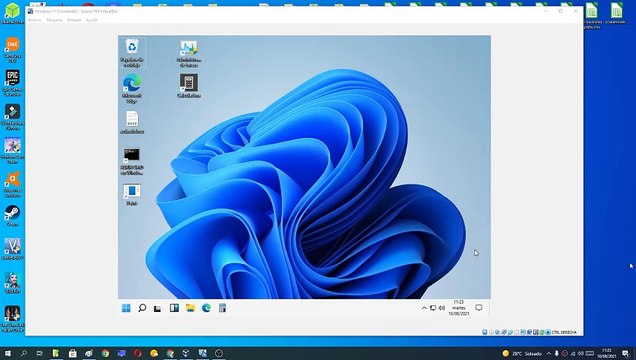Open File Explorer on the Windows 11 guest taskbar
Image resolution: width=636 pixels, height=360 pixels.
click(x=190, y=308)
